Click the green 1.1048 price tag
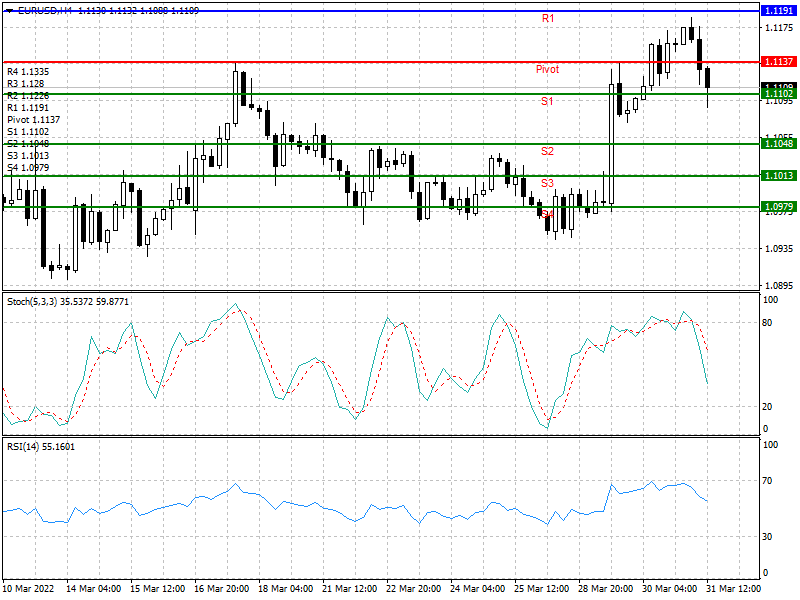This screenshot has width=800, height=600. pos(778,144)
